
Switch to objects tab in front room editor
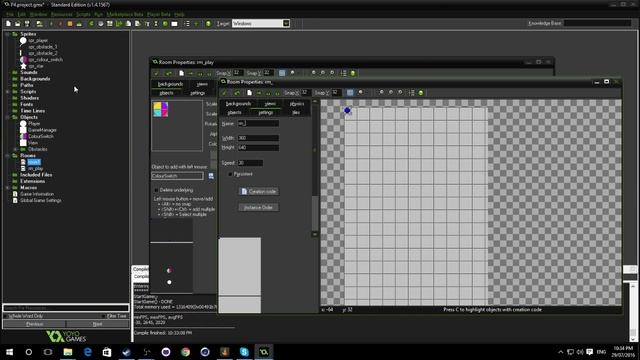pyautogui.click(x=234, y=113)
